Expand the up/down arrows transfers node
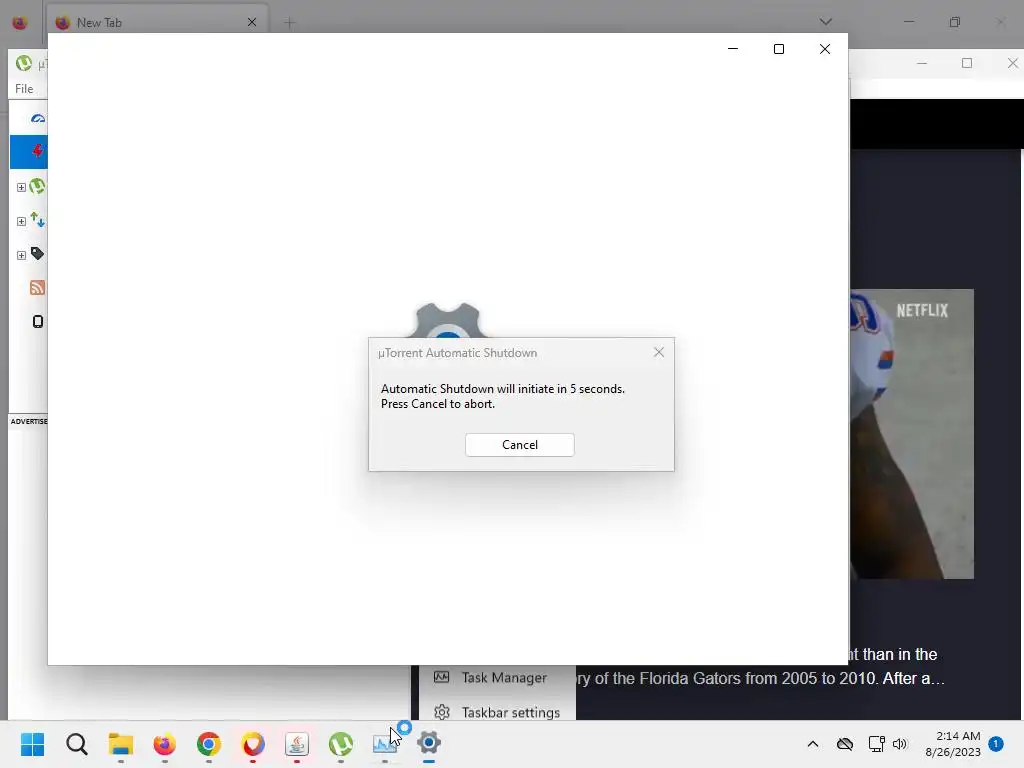Screen dimensions: 1024x768 coord(21,221)
